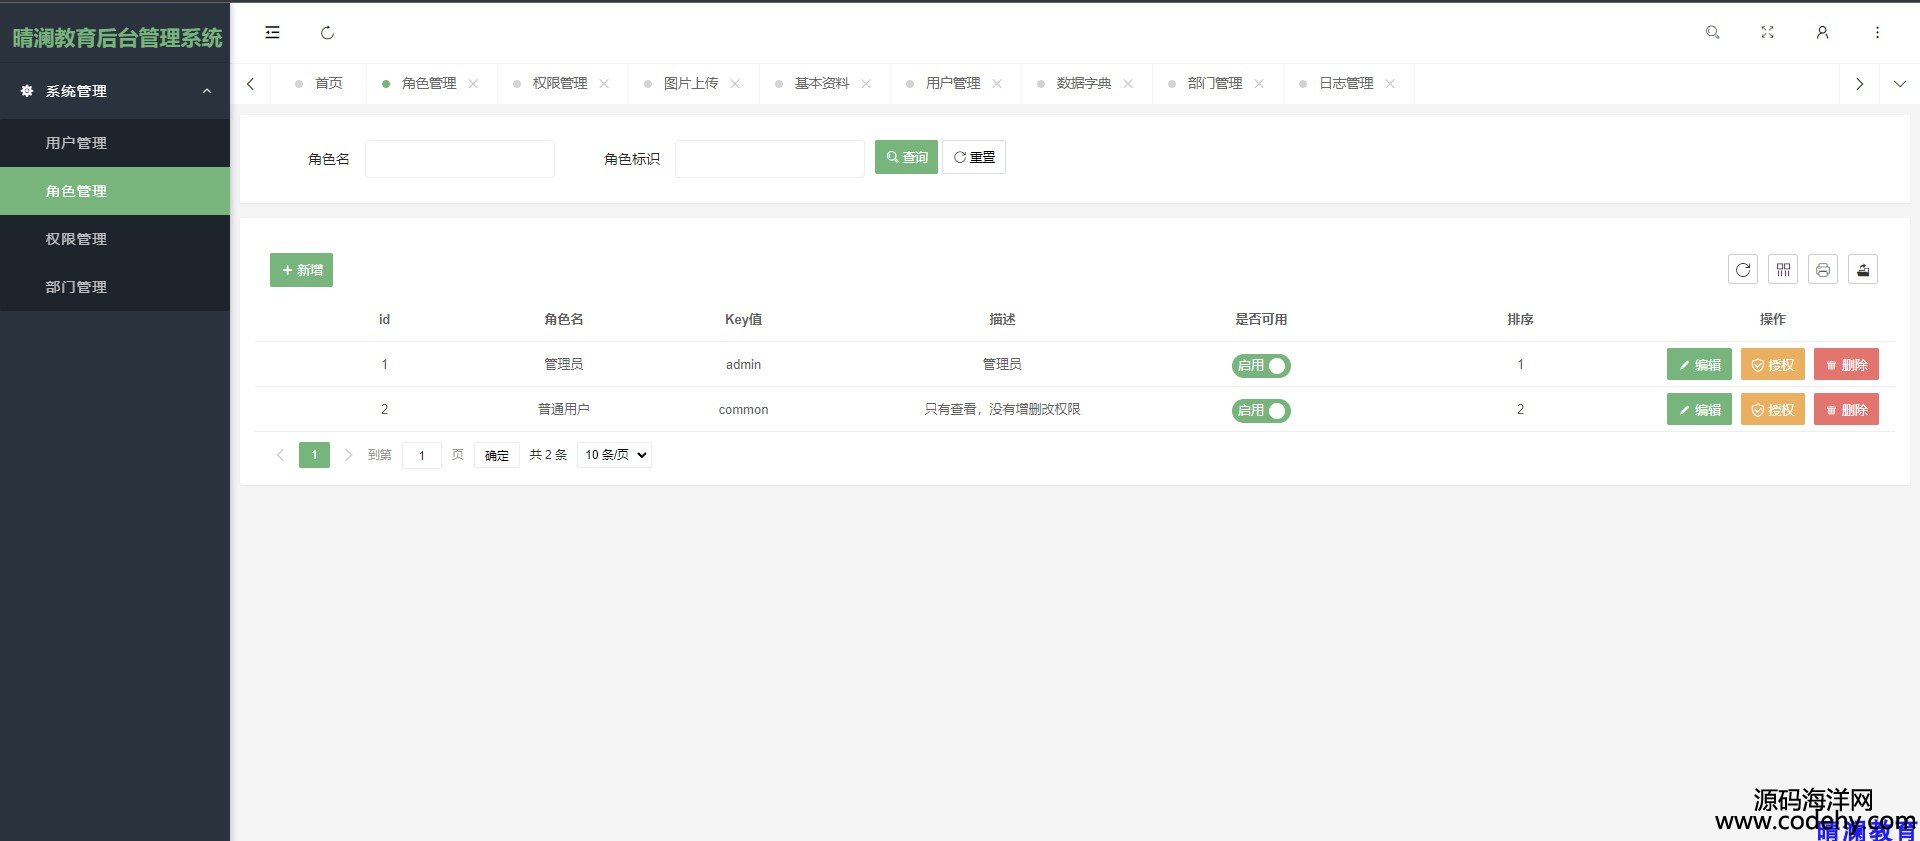Click the page refresh icon in header
This screenshot has width=1920, height=841.
click(327, 33)
